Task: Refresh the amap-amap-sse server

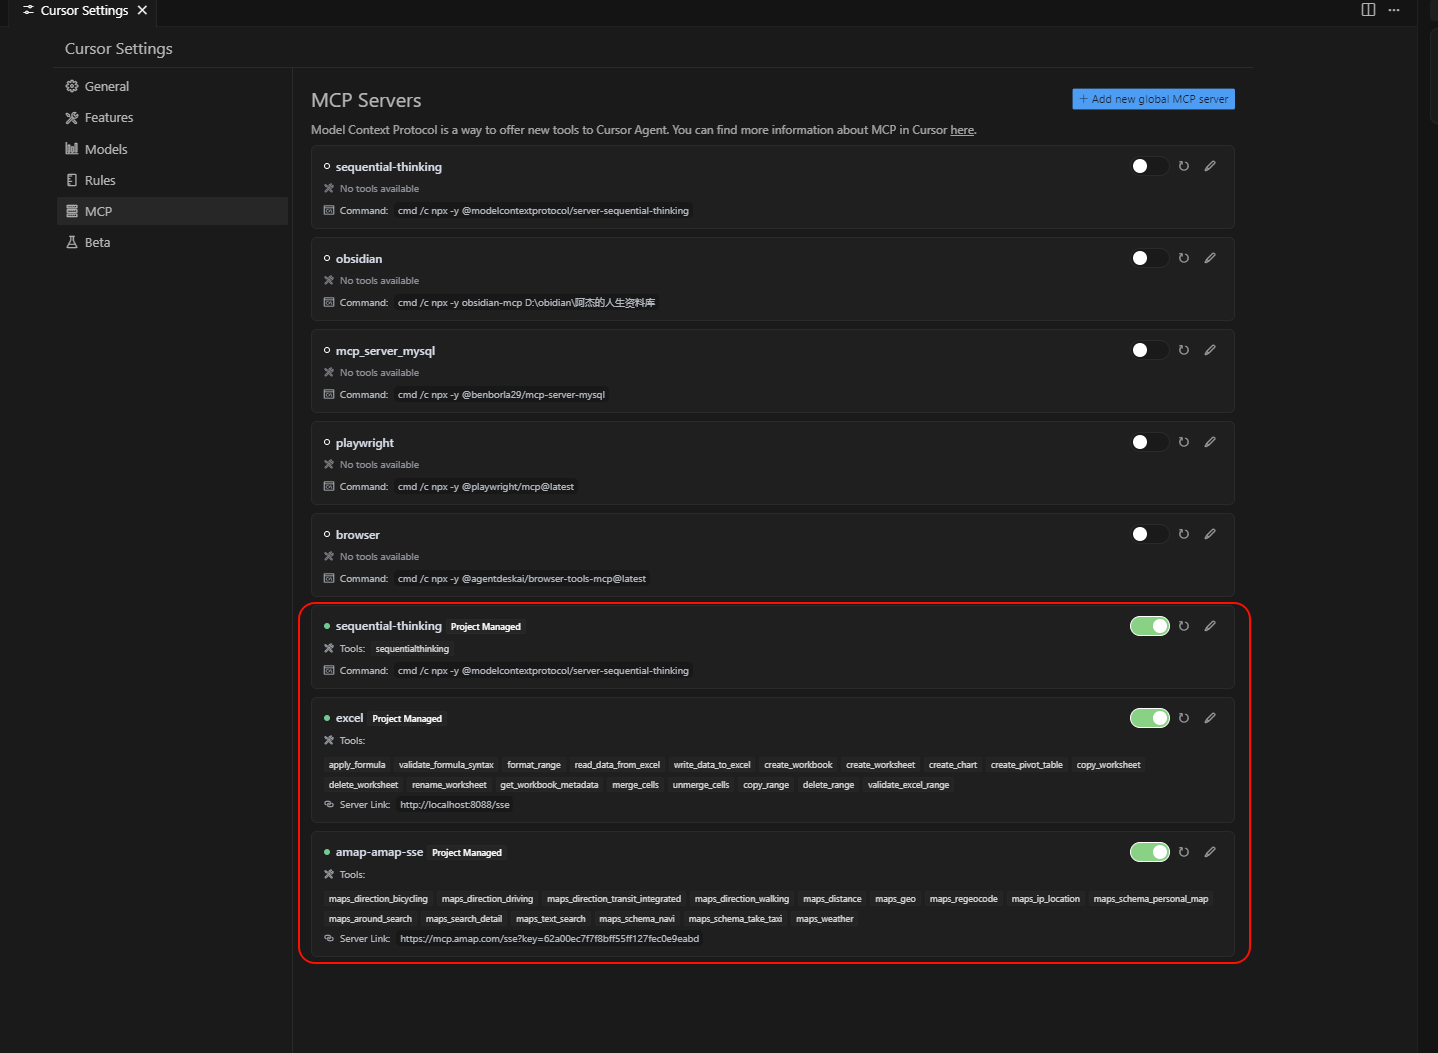Action: 1184,852
